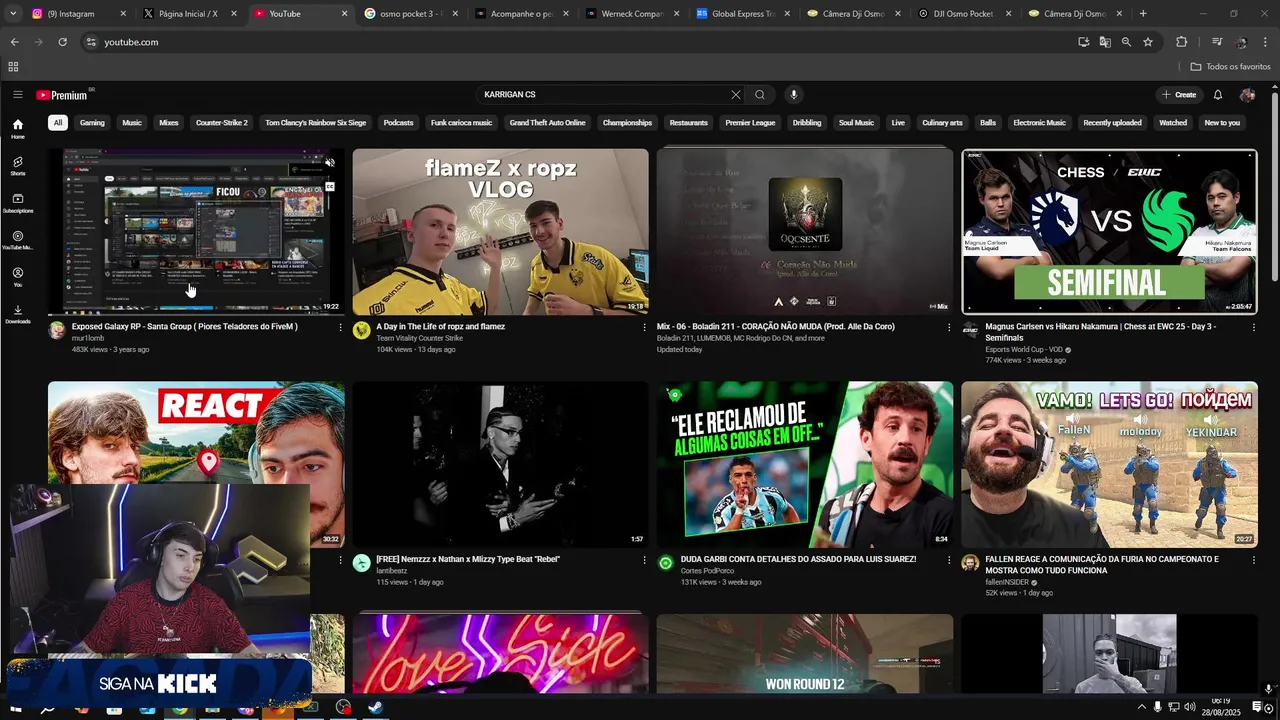Open options for Exposed Galaxy RP video
Image resolution: width=1280 pixels, height=720 pixels.
point(340,327)
